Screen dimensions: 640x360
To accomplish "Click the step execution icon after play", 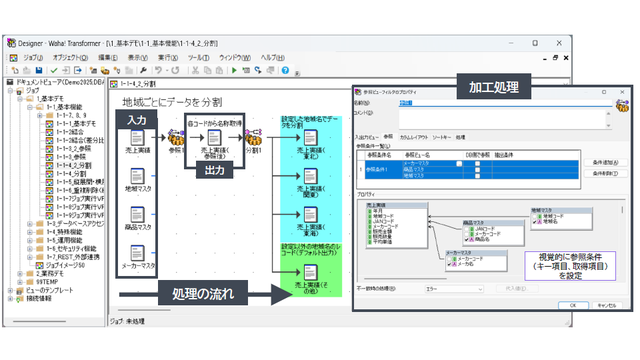I will [246, 70].
